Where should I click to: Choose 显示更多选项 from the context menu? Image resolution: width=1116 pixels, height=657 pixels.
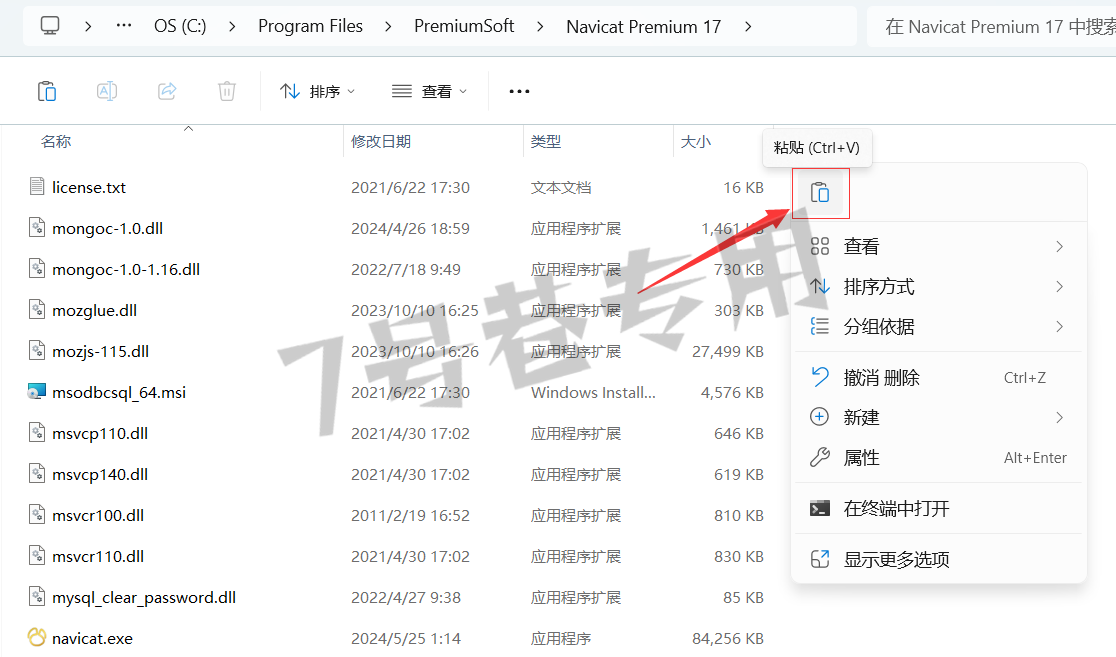pos(939,559)
